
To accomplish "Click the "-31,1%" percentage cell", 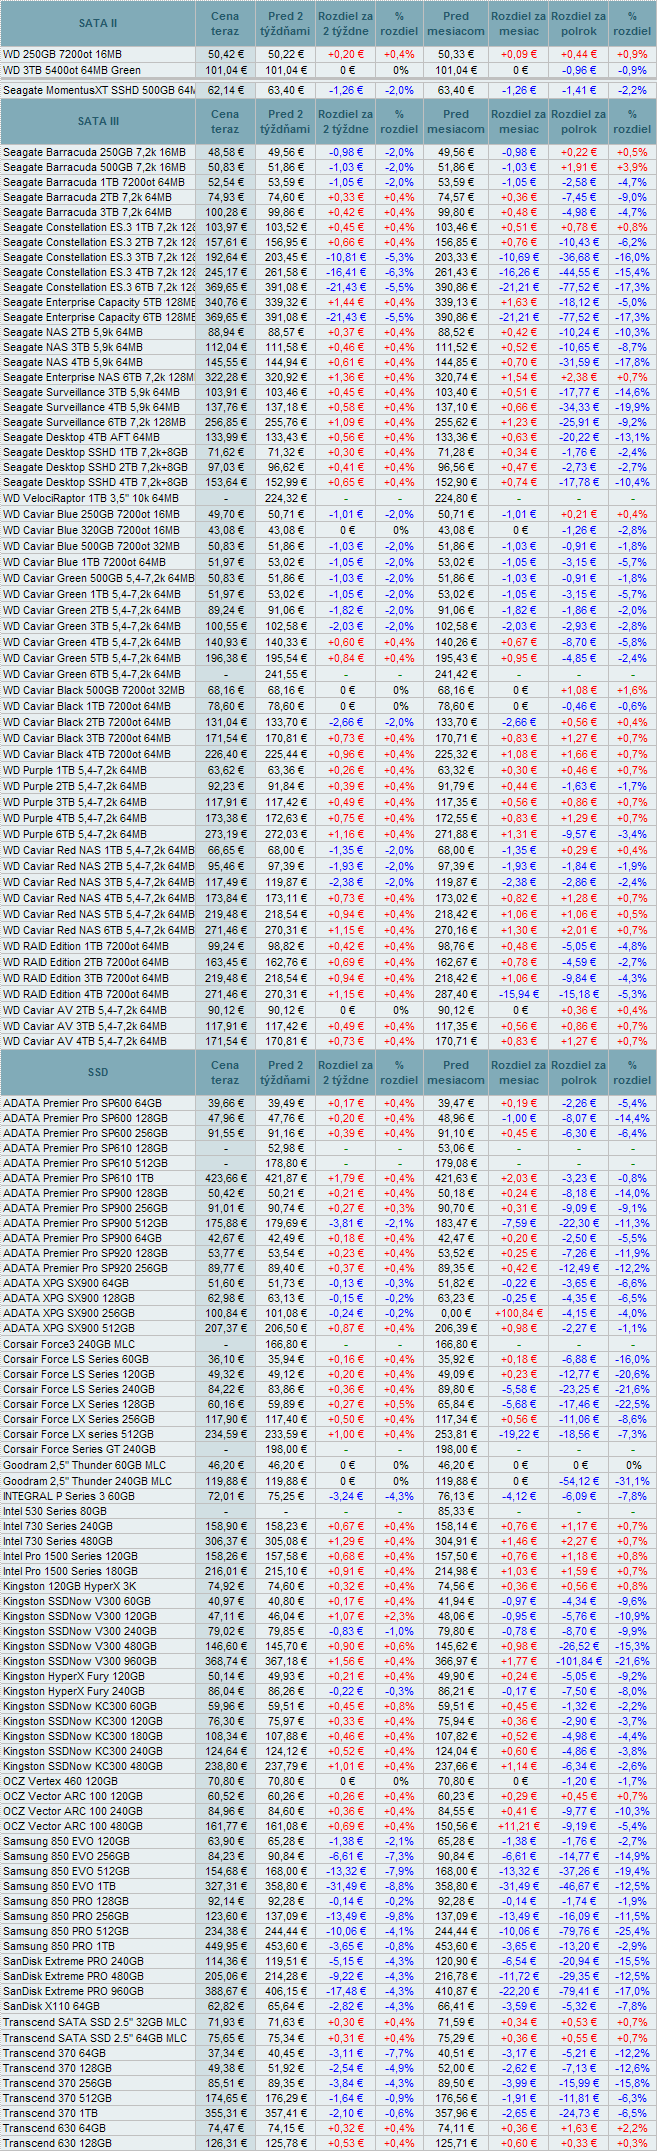I will [x=632, y=1481].
